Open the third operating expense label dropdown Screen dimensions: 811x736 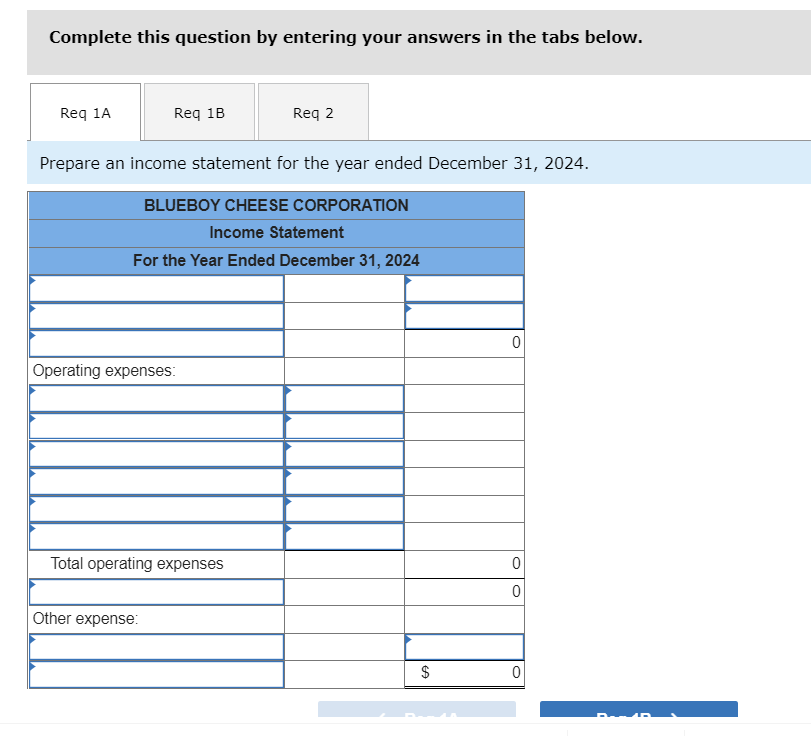156,453
